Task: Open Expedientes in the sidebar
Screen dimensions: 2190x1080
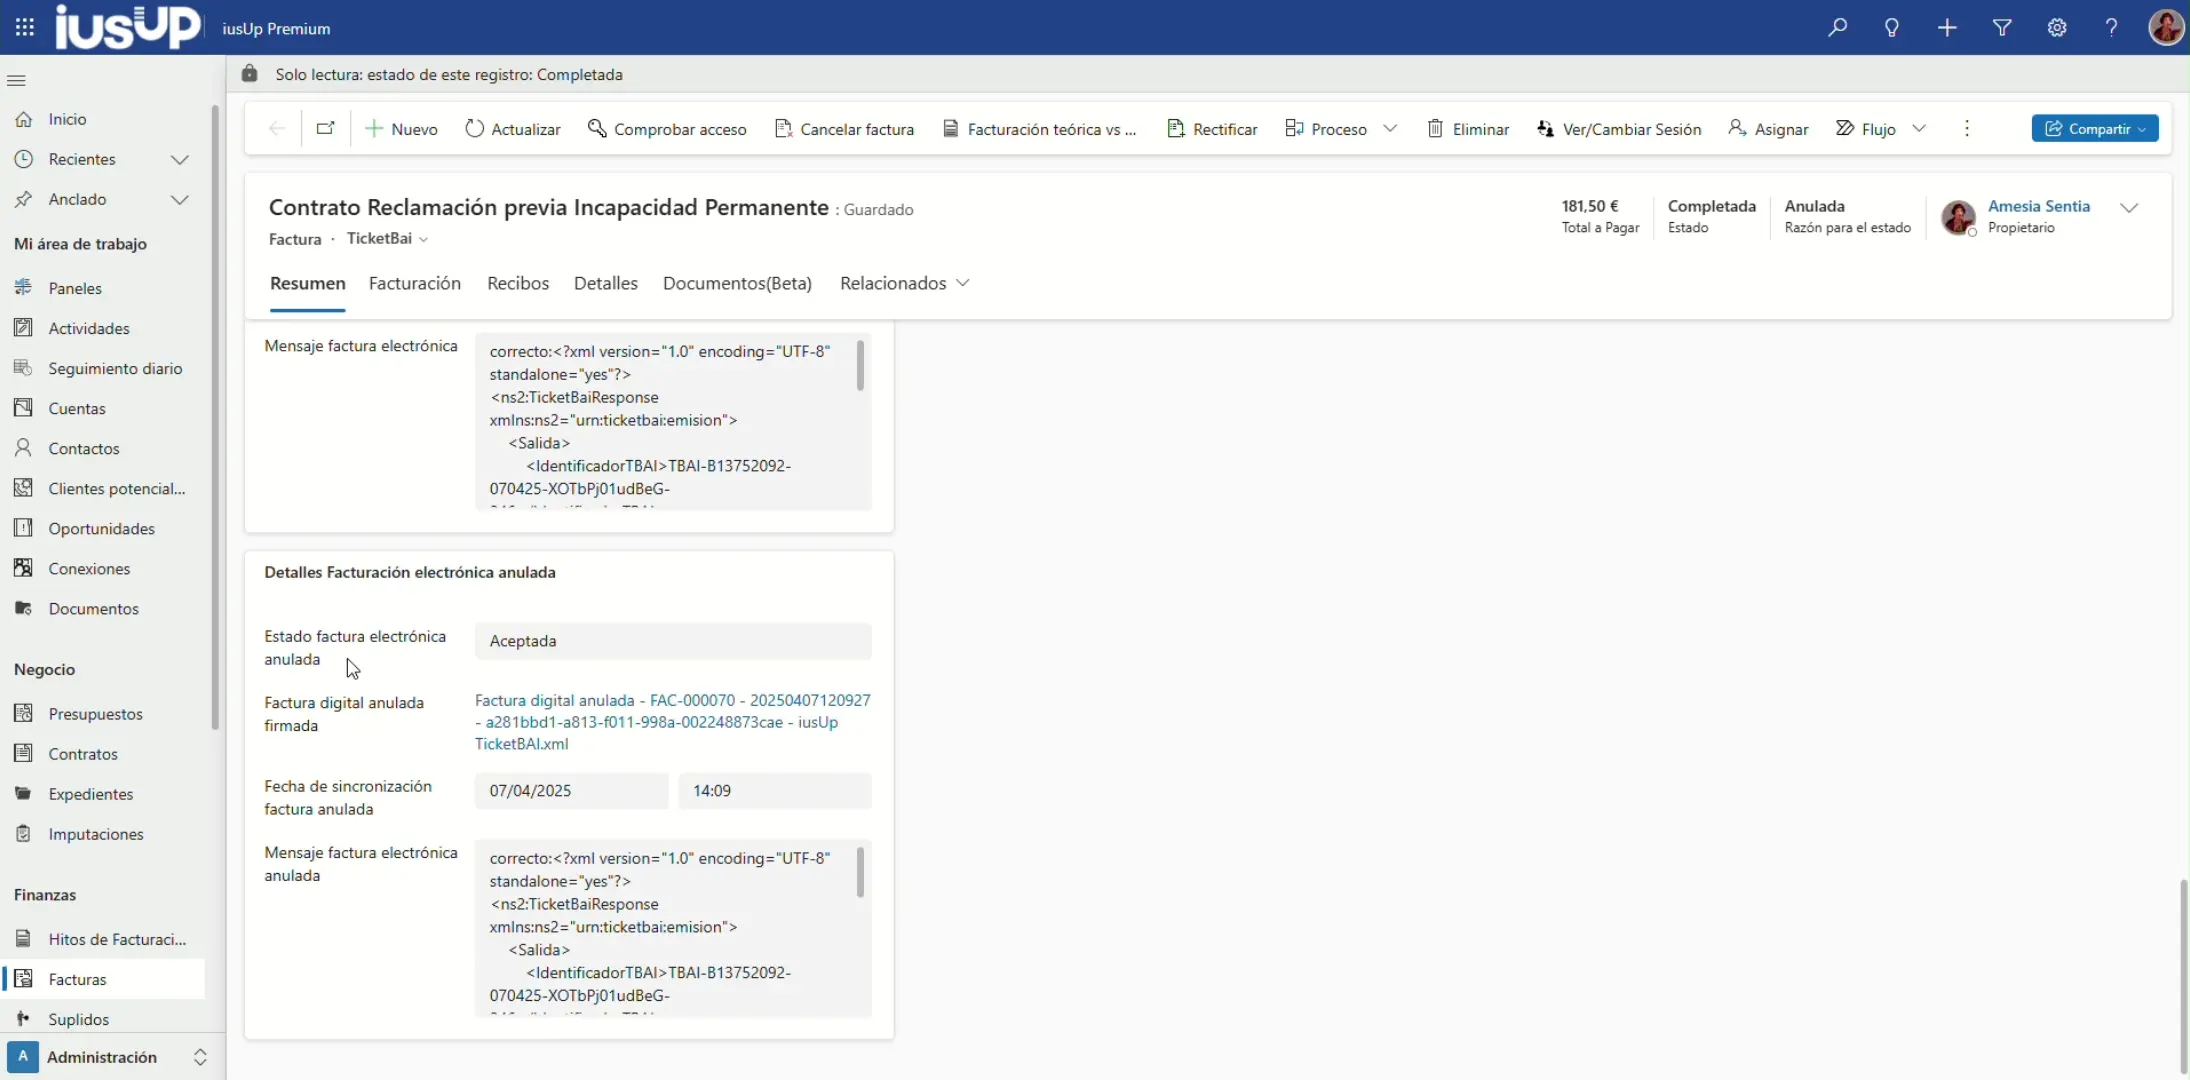Action: pos(90,794)
